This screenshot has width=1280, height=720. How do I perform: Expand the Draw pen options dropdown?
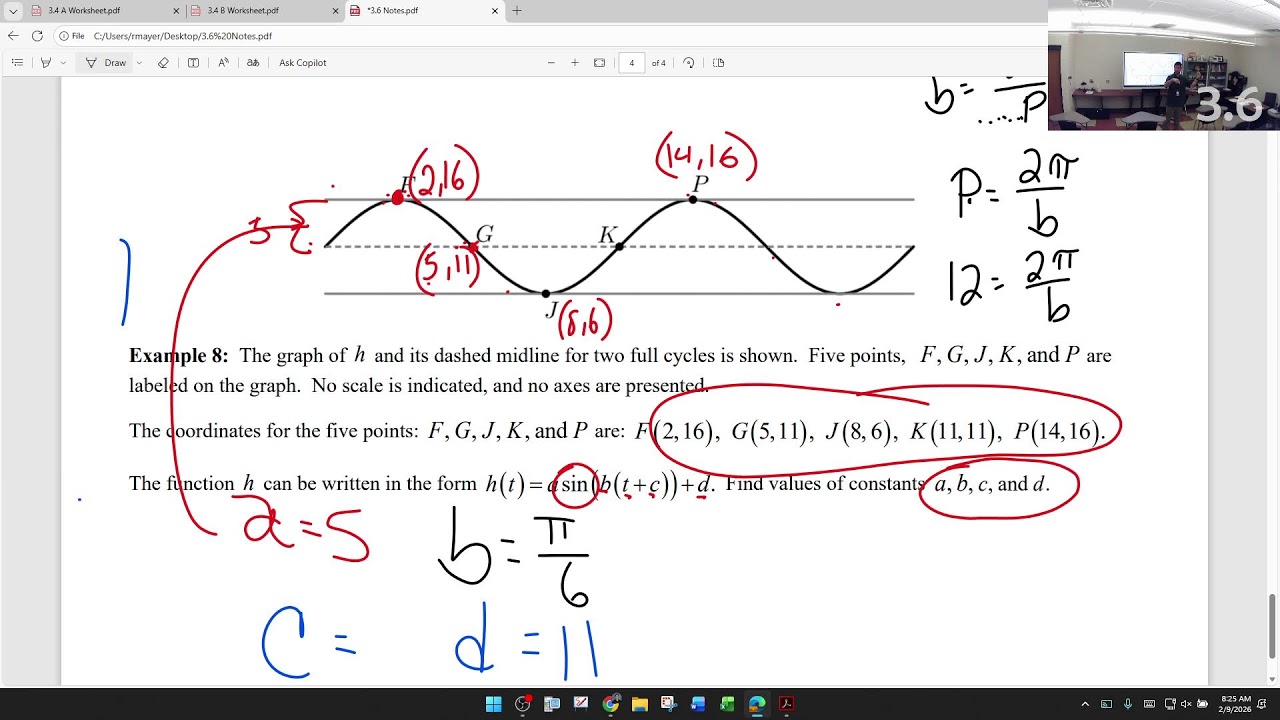(x=139, y=62)
